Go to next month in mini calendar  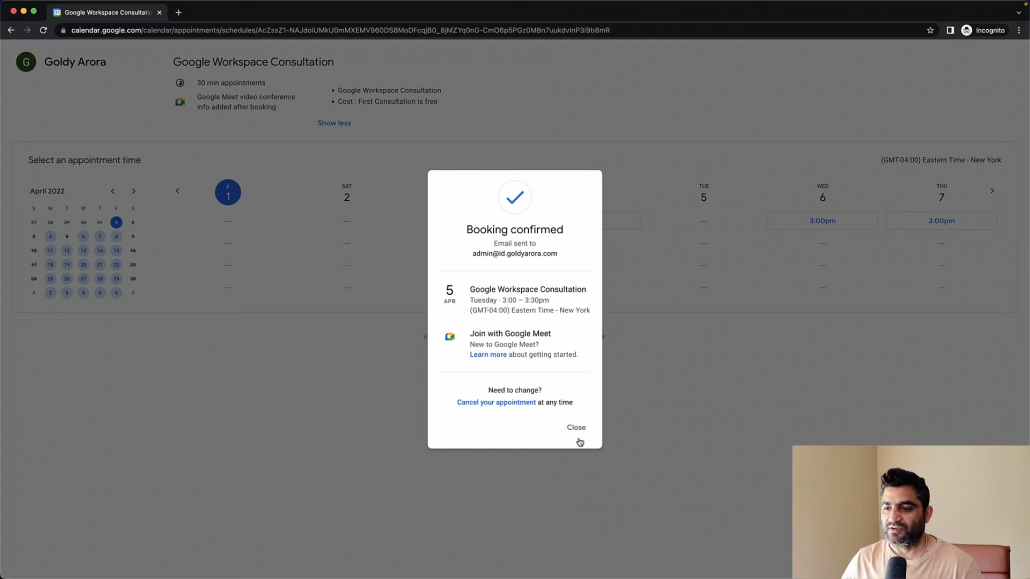click(x=133, y=191)
